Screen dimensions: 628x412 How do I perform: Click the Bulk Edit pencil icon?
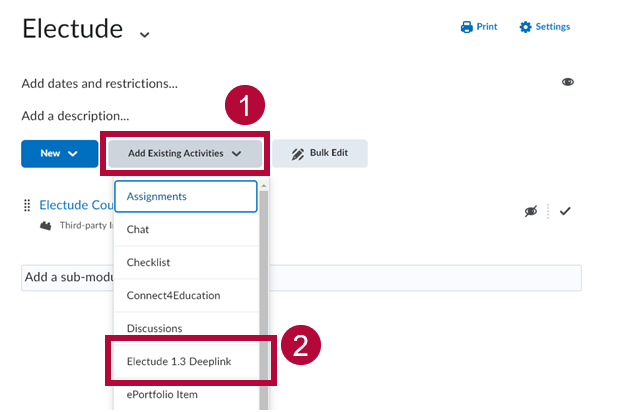[x=297, y=154]
